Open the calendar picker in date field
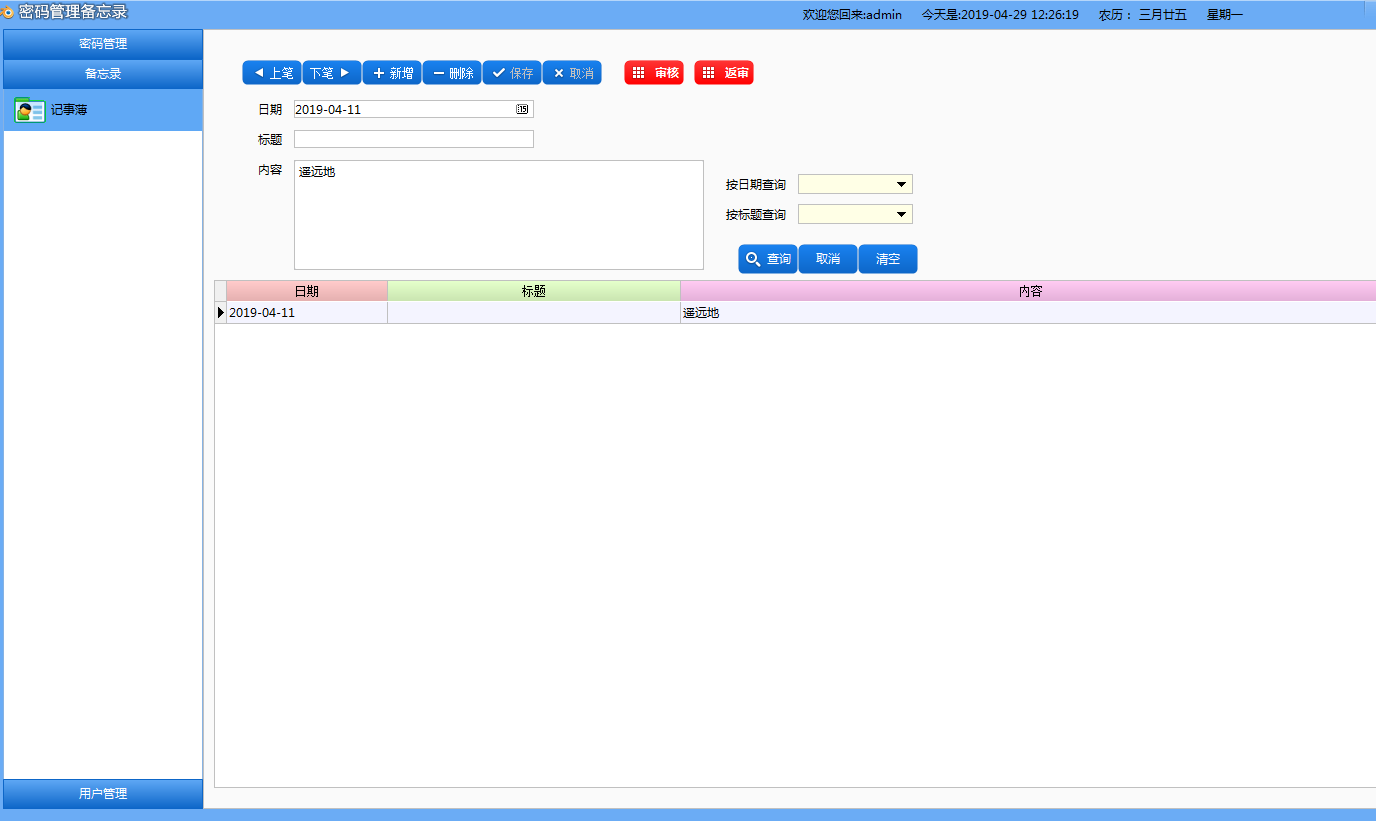 [522, 110]
